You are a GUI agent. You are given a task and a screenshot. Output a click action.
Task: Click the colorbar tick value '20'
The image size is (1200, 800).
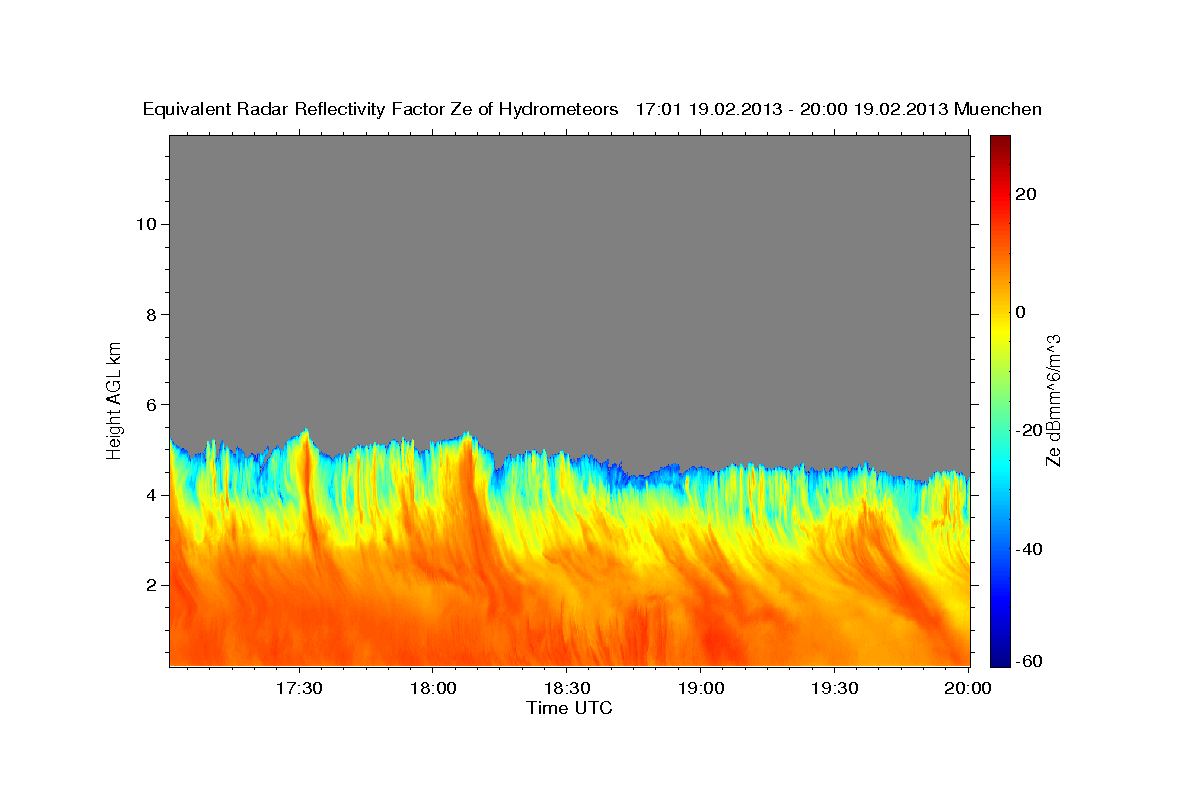[1024, 195]
